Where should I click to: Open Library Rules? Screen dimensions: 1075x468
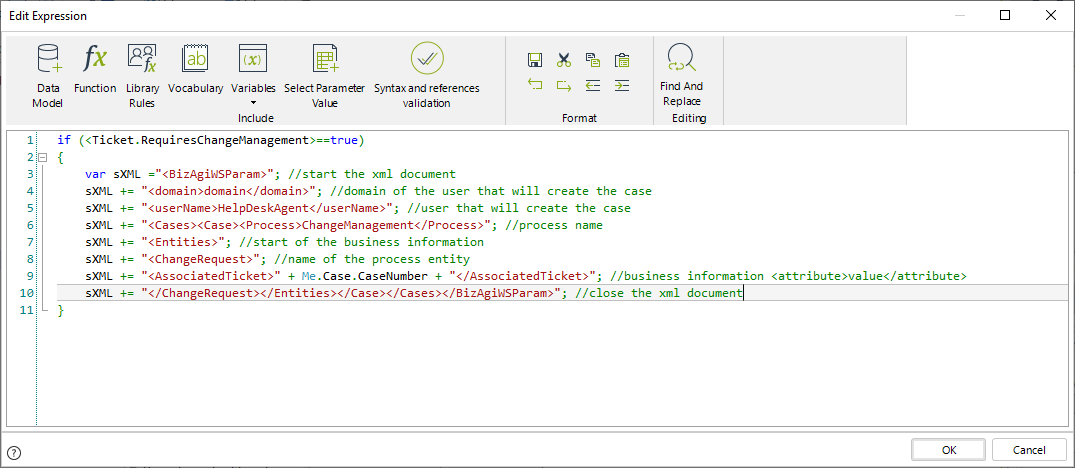coord(142,76)
